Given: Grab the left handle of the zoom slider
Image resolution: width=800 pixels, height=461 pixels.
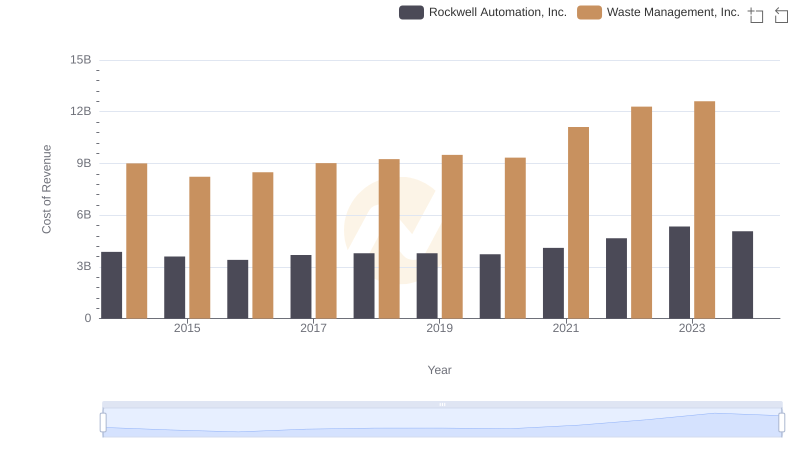Looking at the screenshot, I should (x=103, y=423).
